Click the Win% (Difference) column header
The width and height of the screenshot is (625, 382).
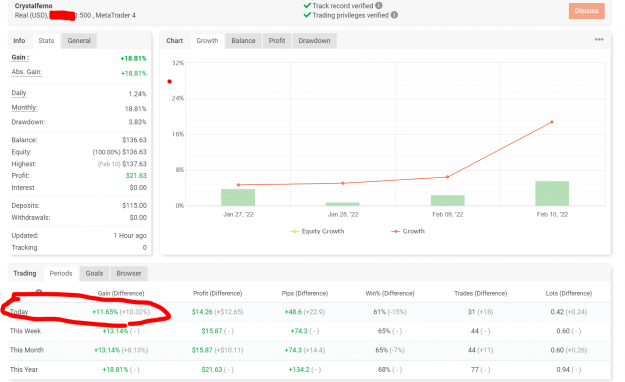point(390,293)
